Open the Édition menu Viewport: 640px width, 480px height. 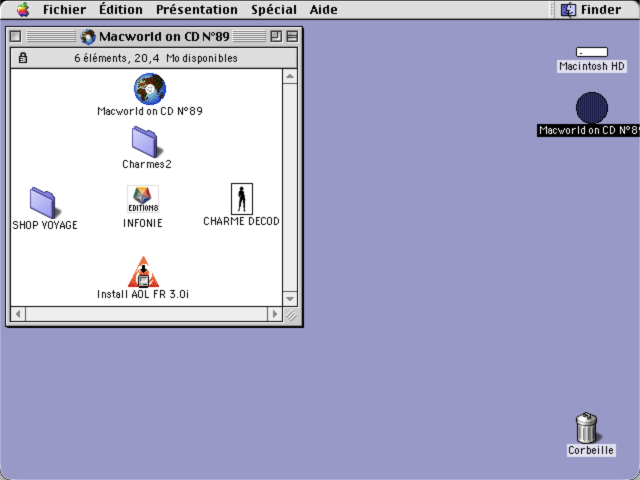(121, 9)
